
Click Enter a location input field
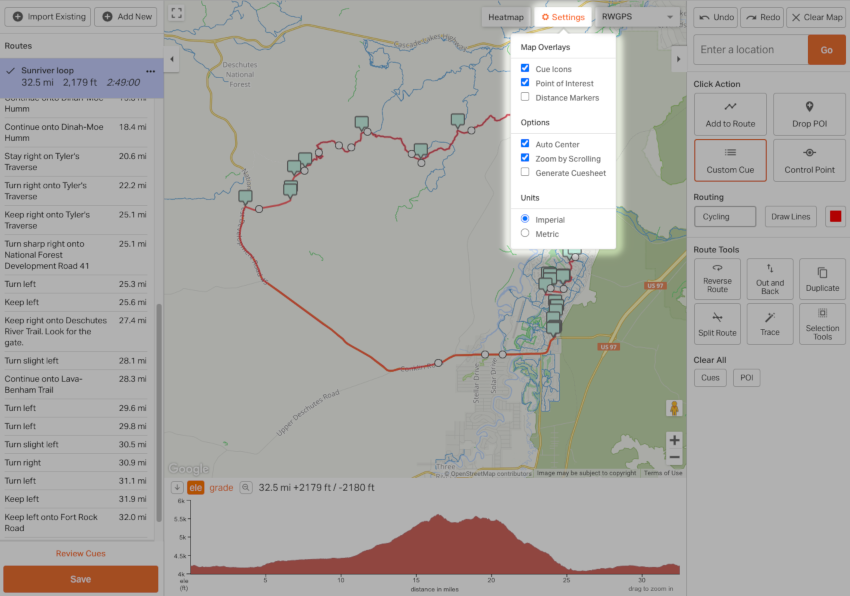(x=751, y=50)
